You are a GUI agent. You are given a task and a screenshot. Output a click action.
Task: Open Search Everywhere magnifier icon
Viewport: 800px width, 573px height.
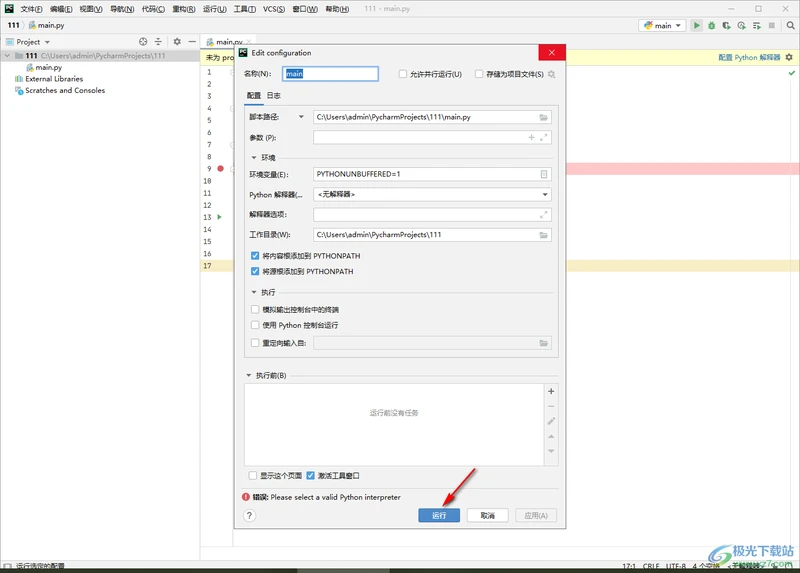(790, 26)
